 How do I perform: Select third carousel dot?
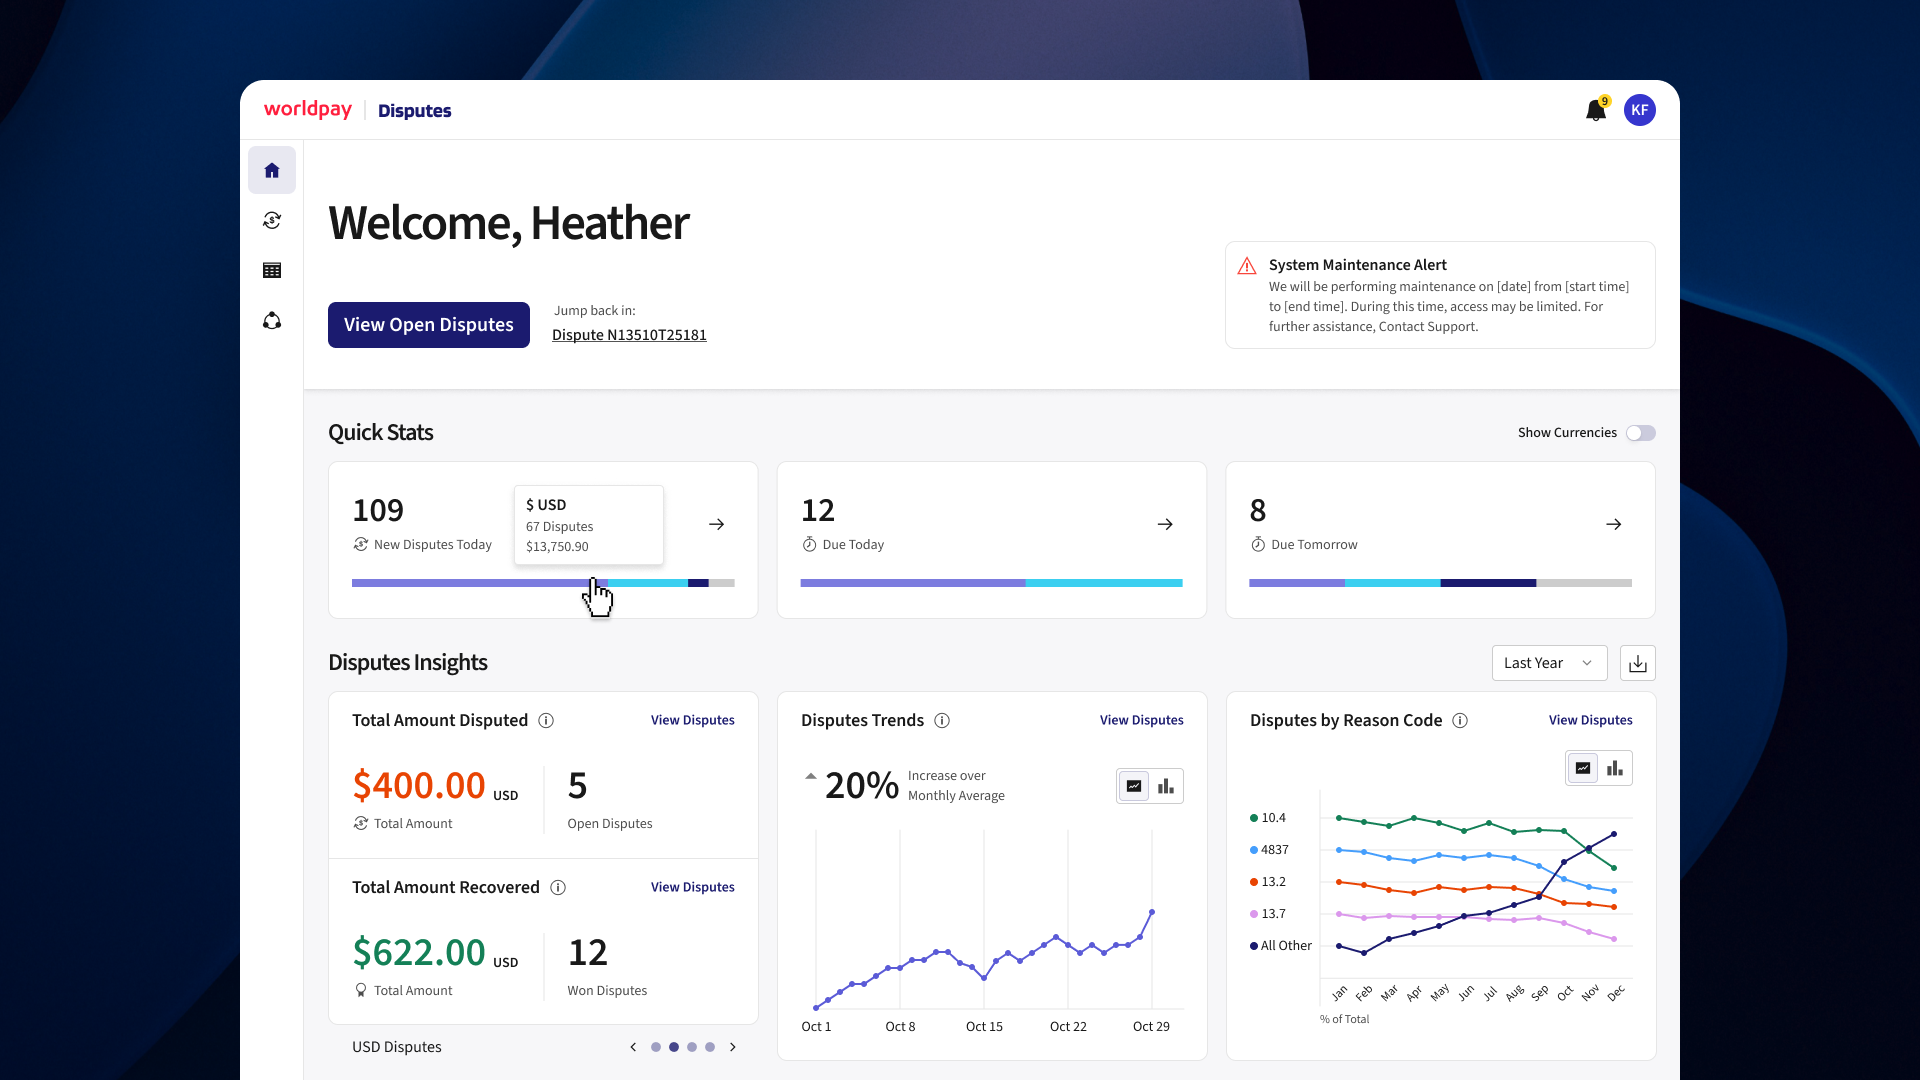tap(692, 1047)
